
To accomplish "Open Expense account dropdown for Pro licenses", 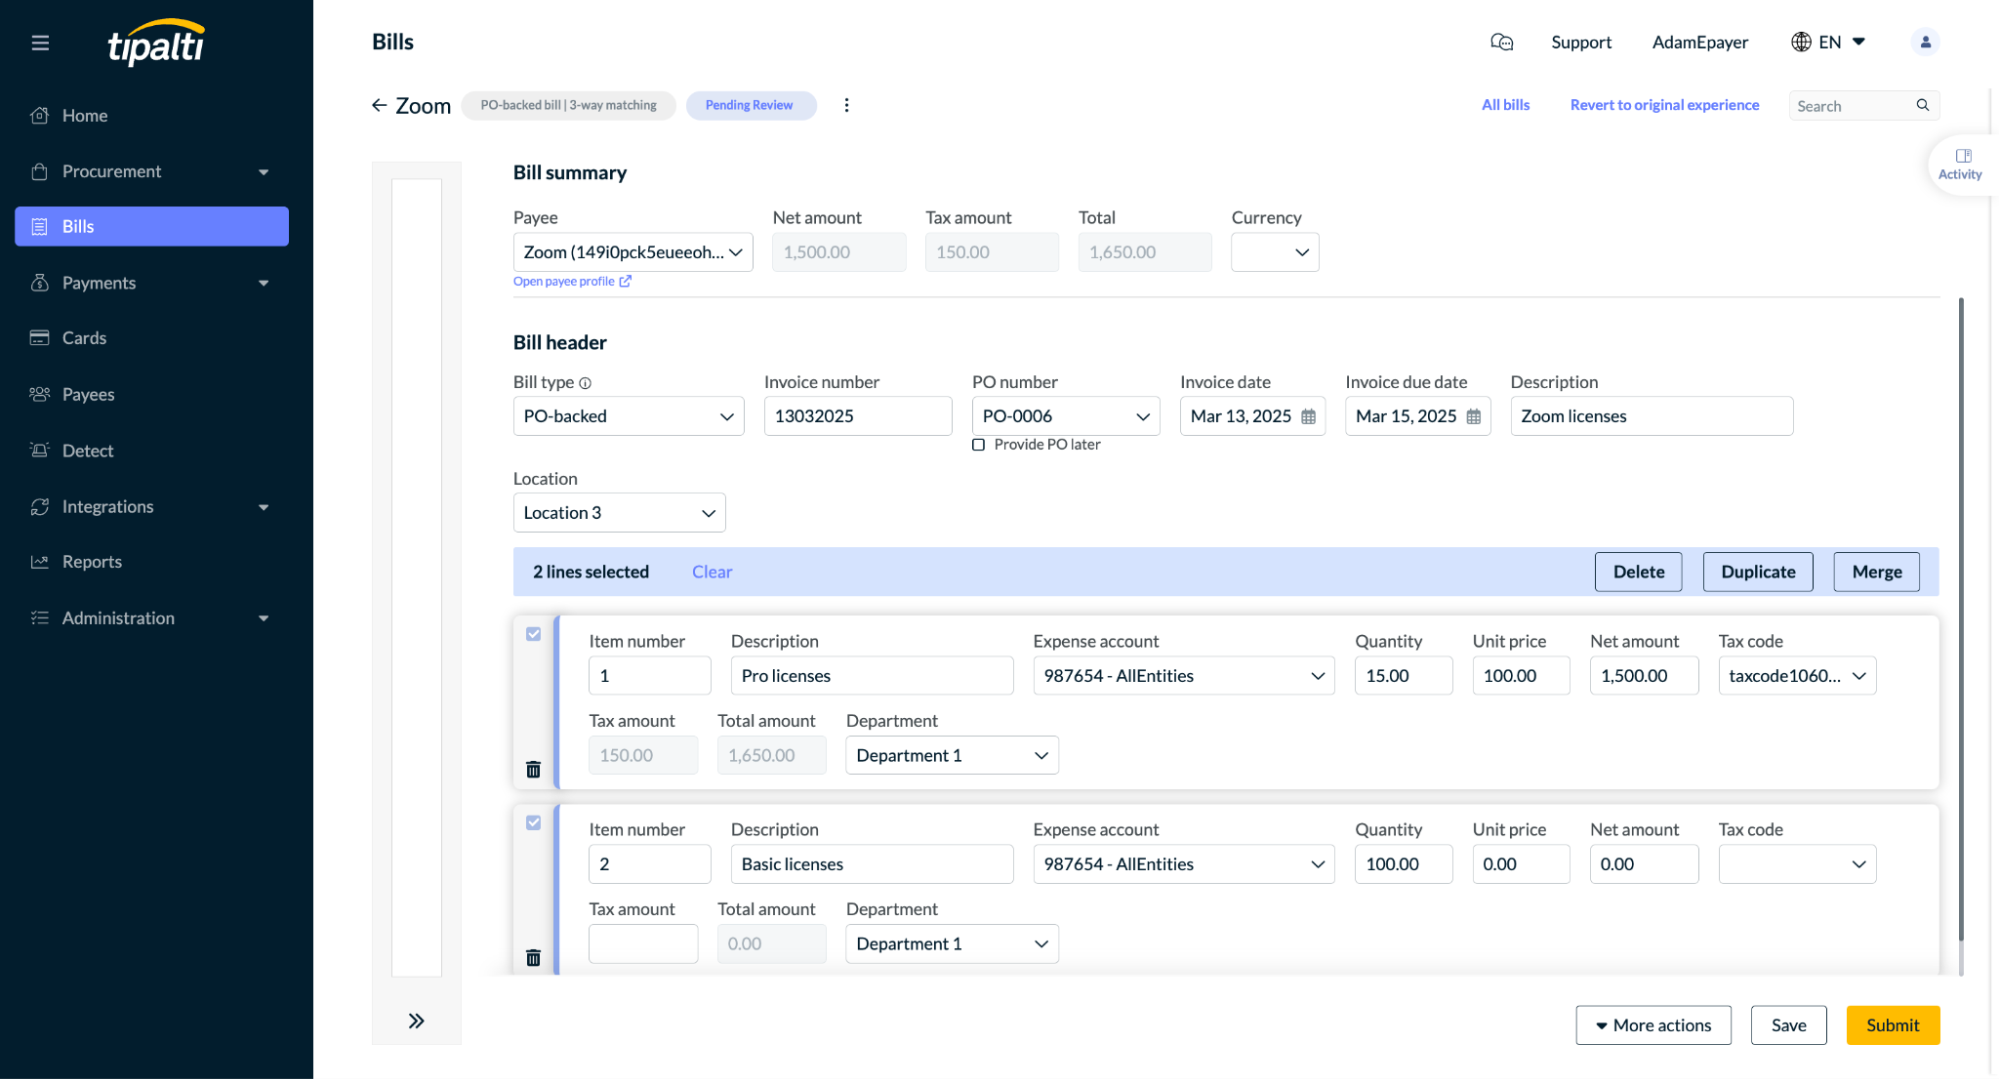I will [x=1184, y=676].
